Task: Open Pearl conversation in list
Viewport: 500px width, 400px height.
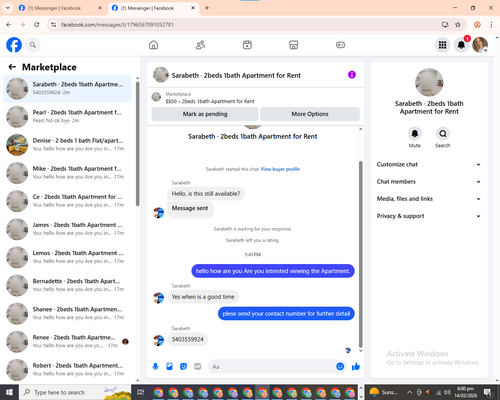Action: (67, 117)
